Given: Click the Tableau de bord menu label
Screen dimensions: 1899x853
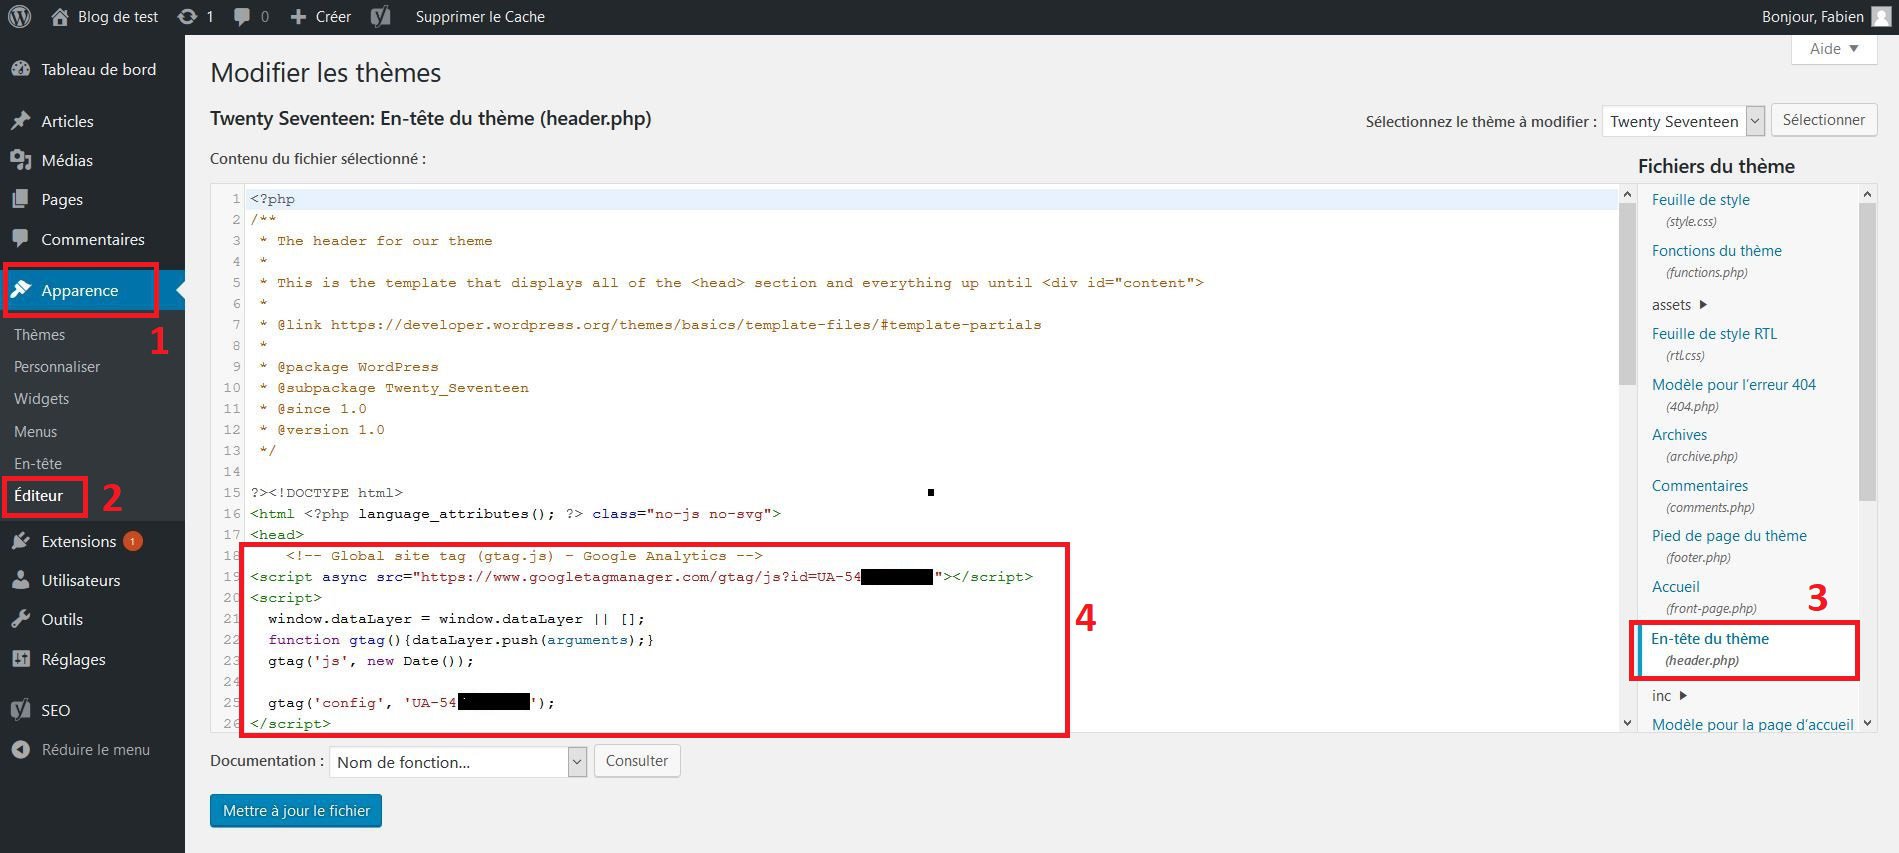Looking at the screenshot, I should tap(99, 69).
